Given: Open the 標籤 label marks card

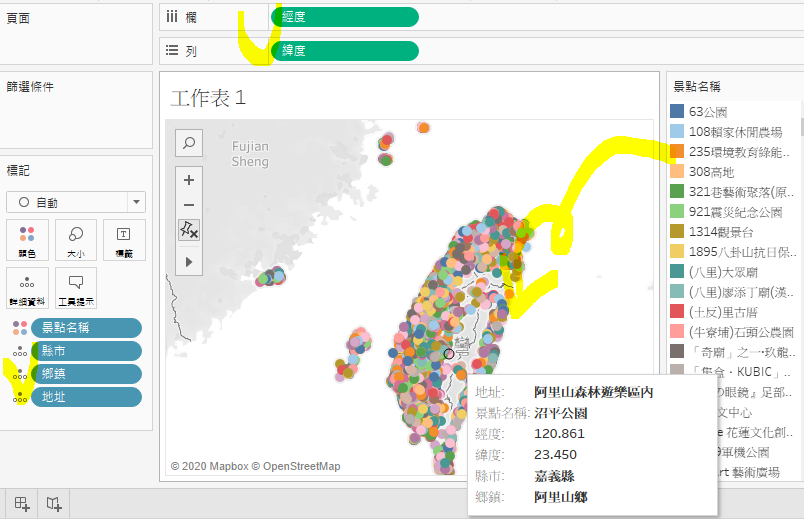Looking at the screenshot, I should (x=124, y=240).
